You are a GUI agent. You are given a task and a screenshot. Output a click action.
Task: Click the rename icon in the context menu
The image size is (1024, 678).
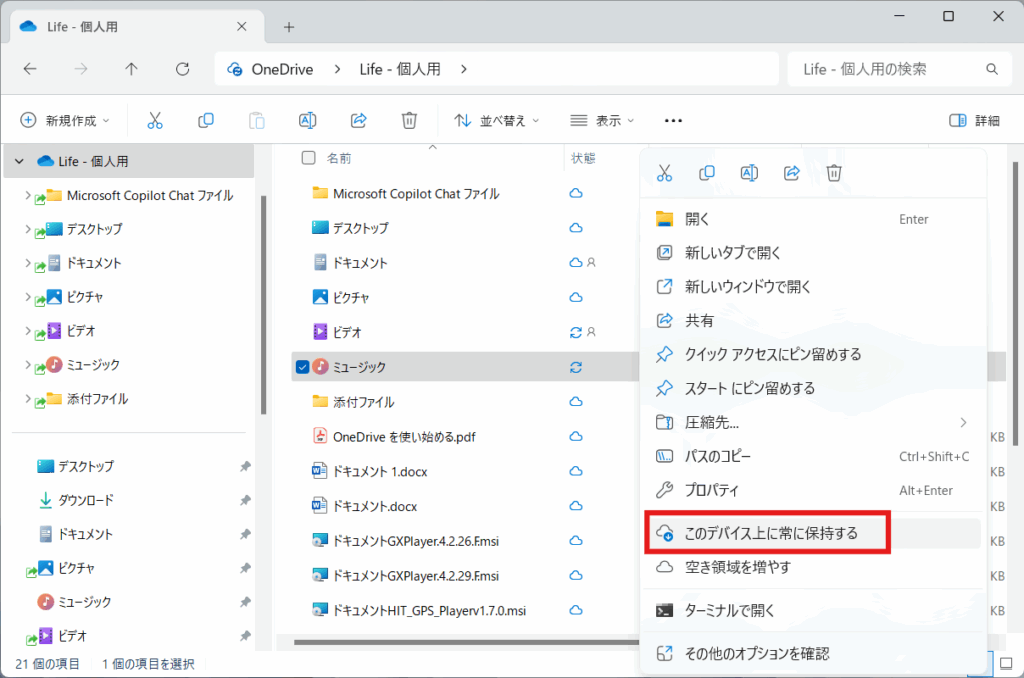click(x=749, y=173)
